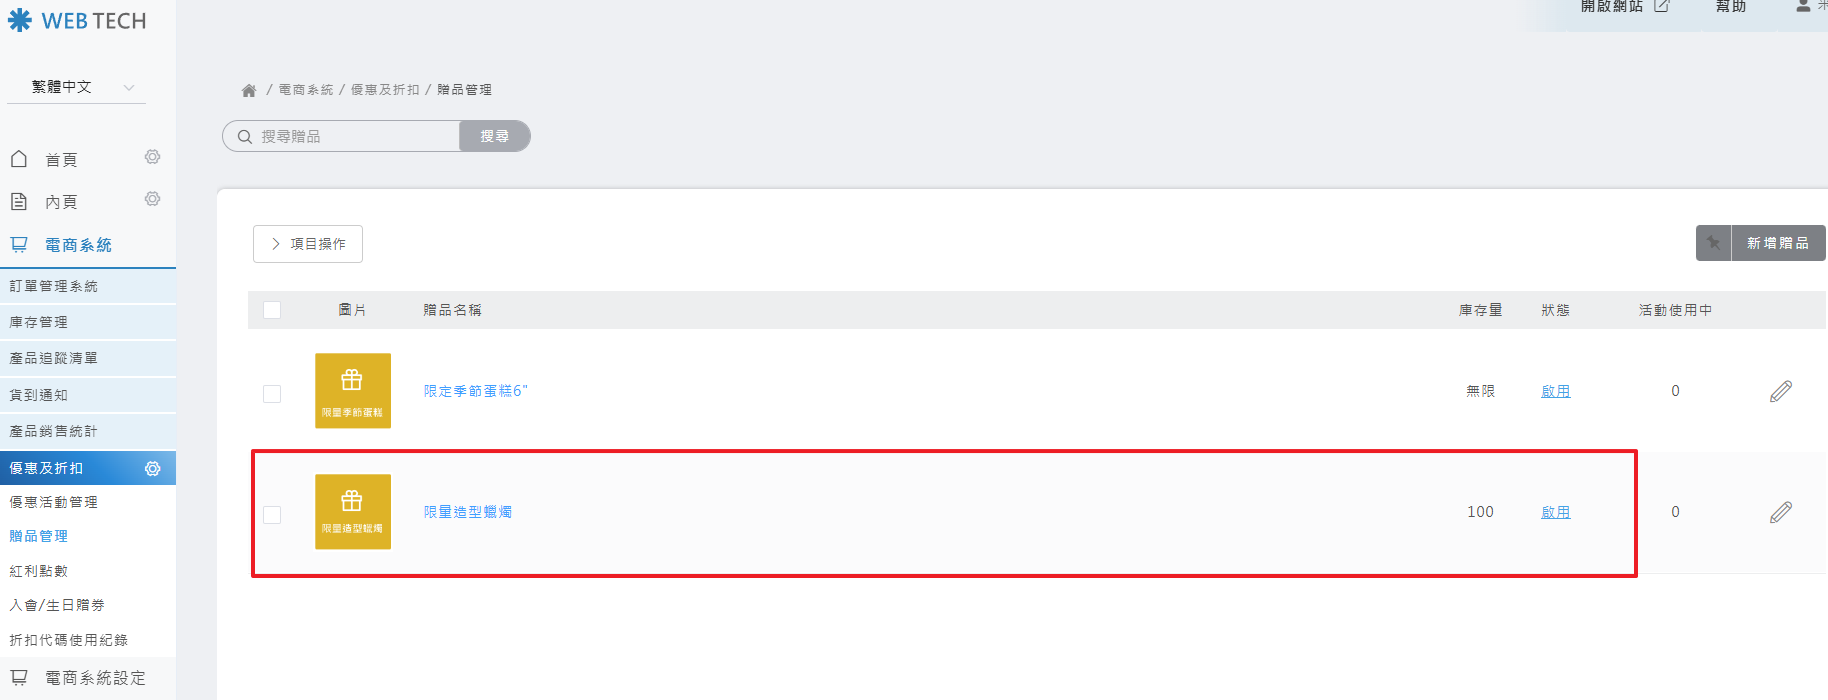Toggle the select-all checkbox in table header
The image size is (1828, 700).
click(x=272, y=310)
